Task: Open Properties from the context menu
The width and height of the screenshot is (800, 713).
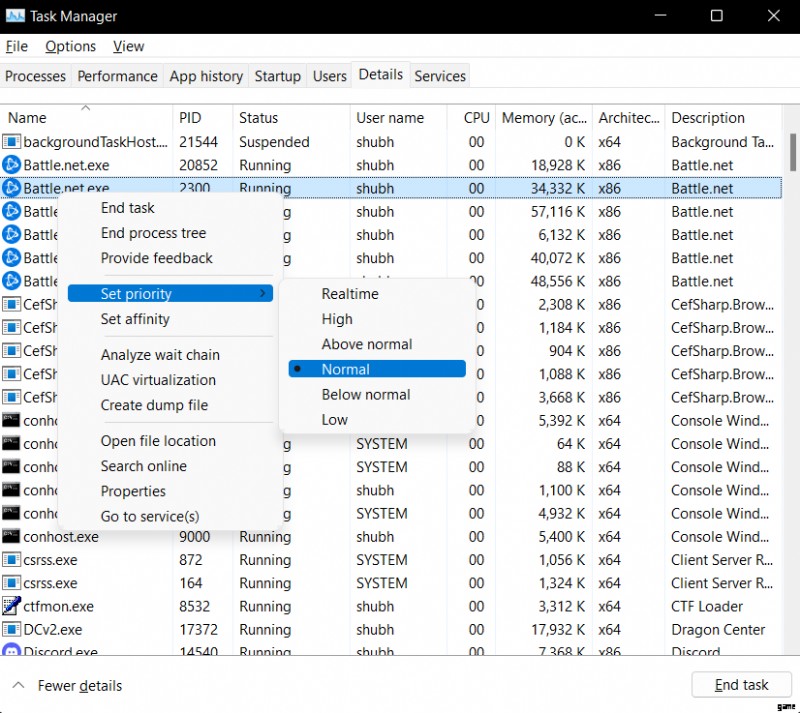Action: pyautogui.click(x=170, y=491)
